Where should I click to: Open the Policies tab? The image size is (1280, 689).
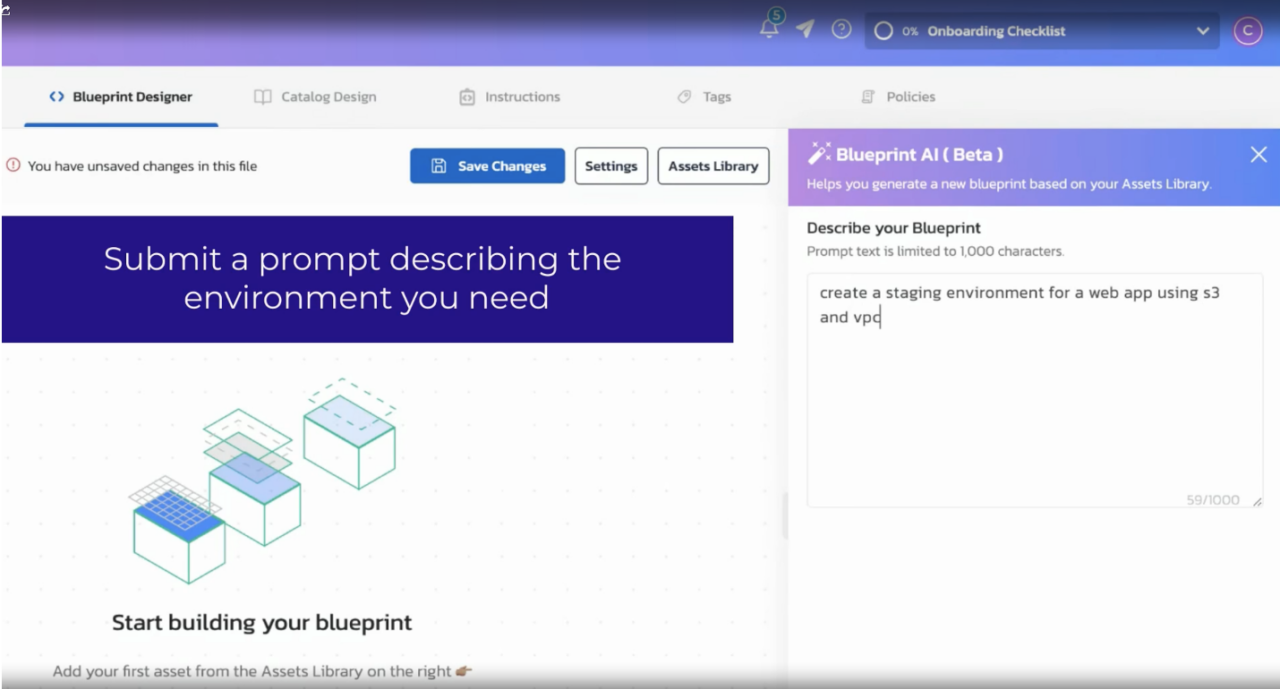[x=898, y=97]
